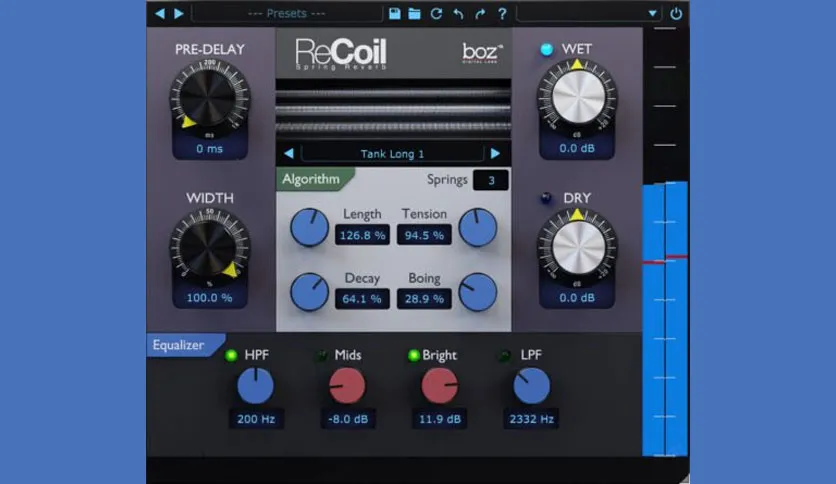Click the Tension knob
Image resolution: width=836 pixels, height=484 pixels.
[478, 227]
